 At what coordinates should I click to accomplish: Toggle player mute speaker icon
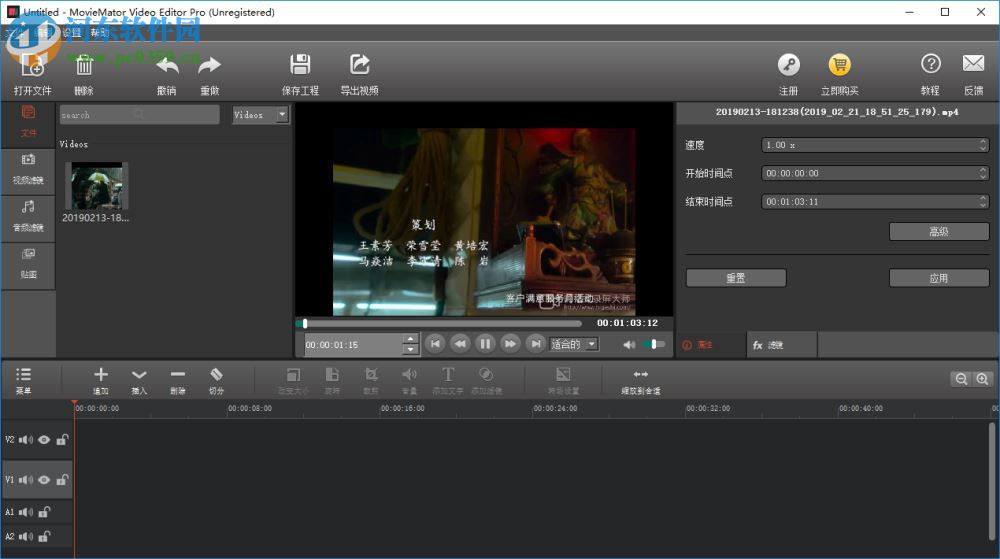[x=629, y=345]
